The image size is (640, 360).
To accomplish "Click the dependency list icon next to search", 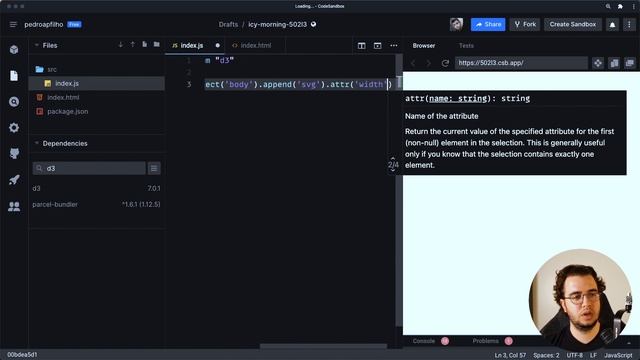I will 154,168.
